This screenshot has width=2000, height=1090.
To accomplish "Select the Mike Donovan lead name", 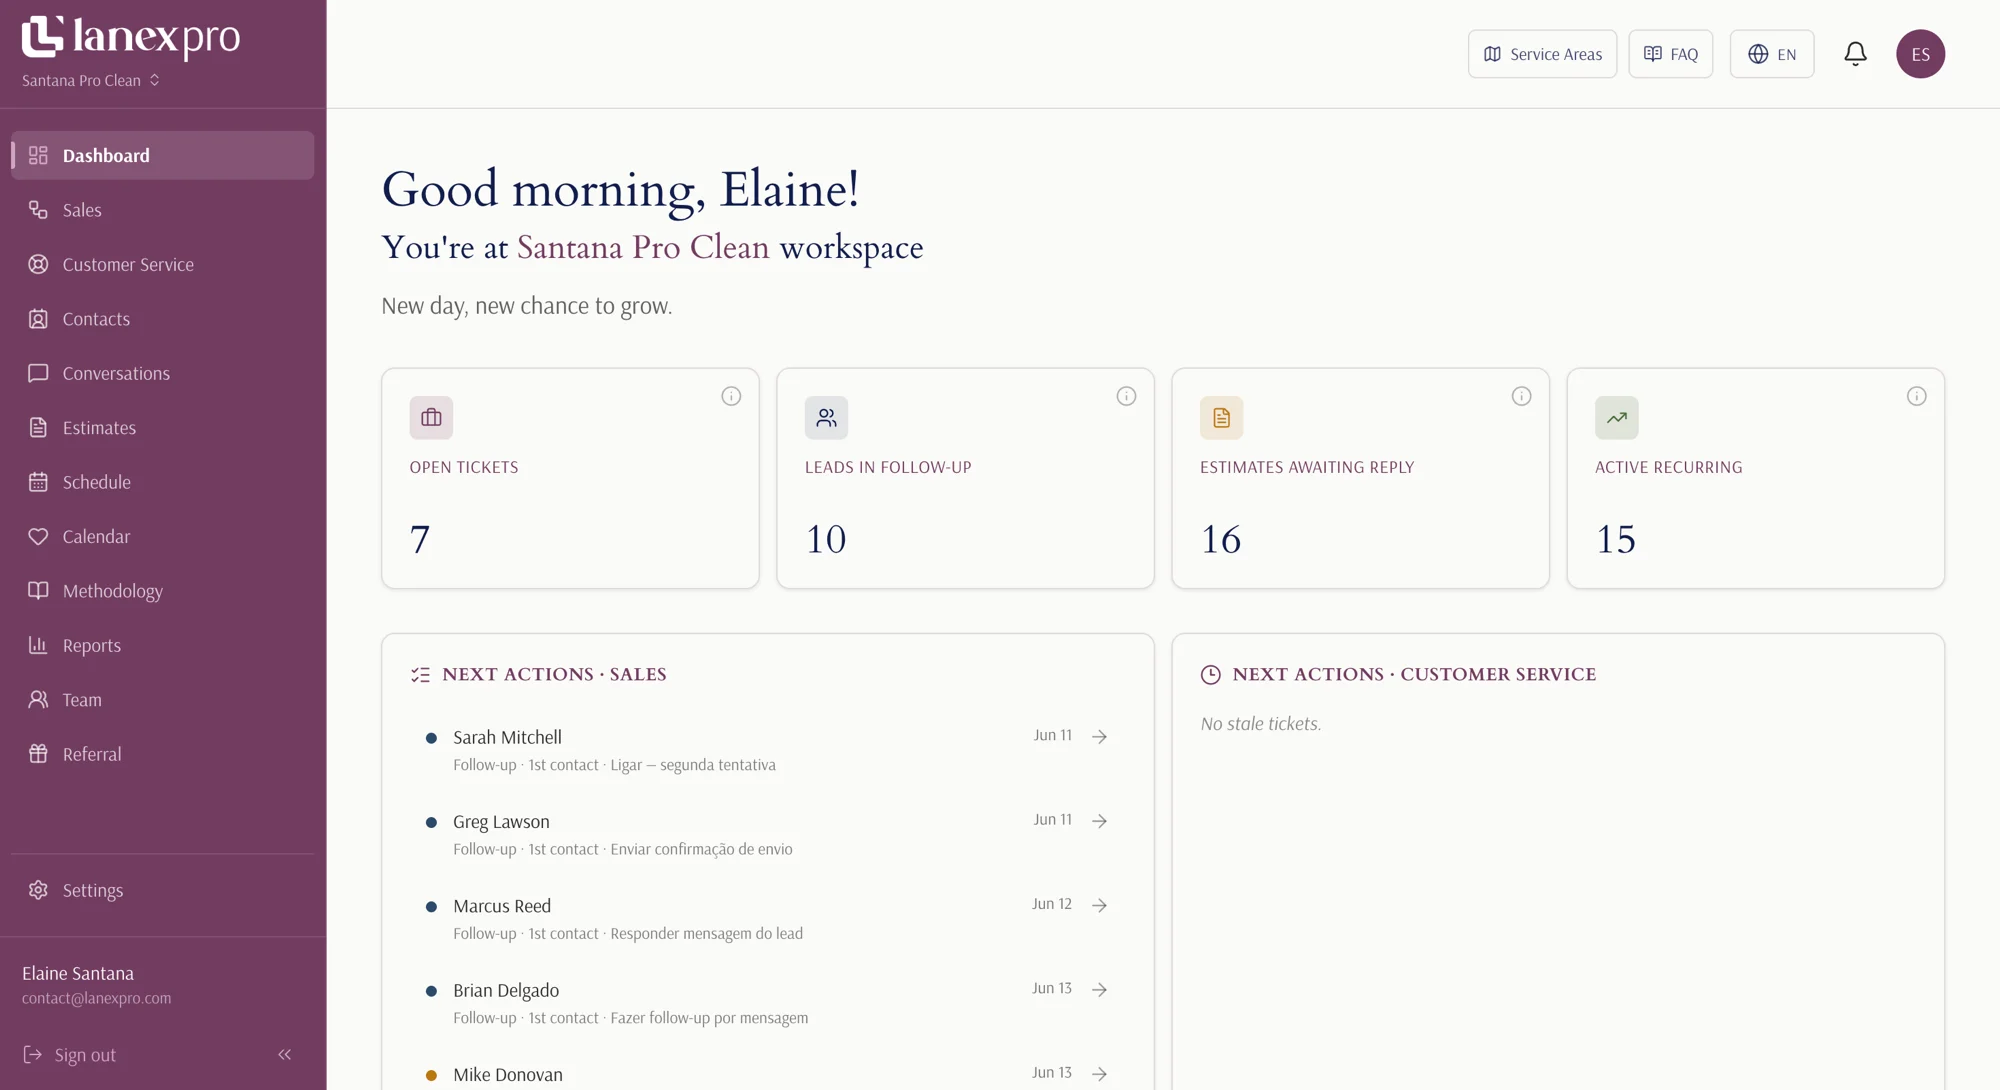I will pyautogui.click(x=508, y=1074).
